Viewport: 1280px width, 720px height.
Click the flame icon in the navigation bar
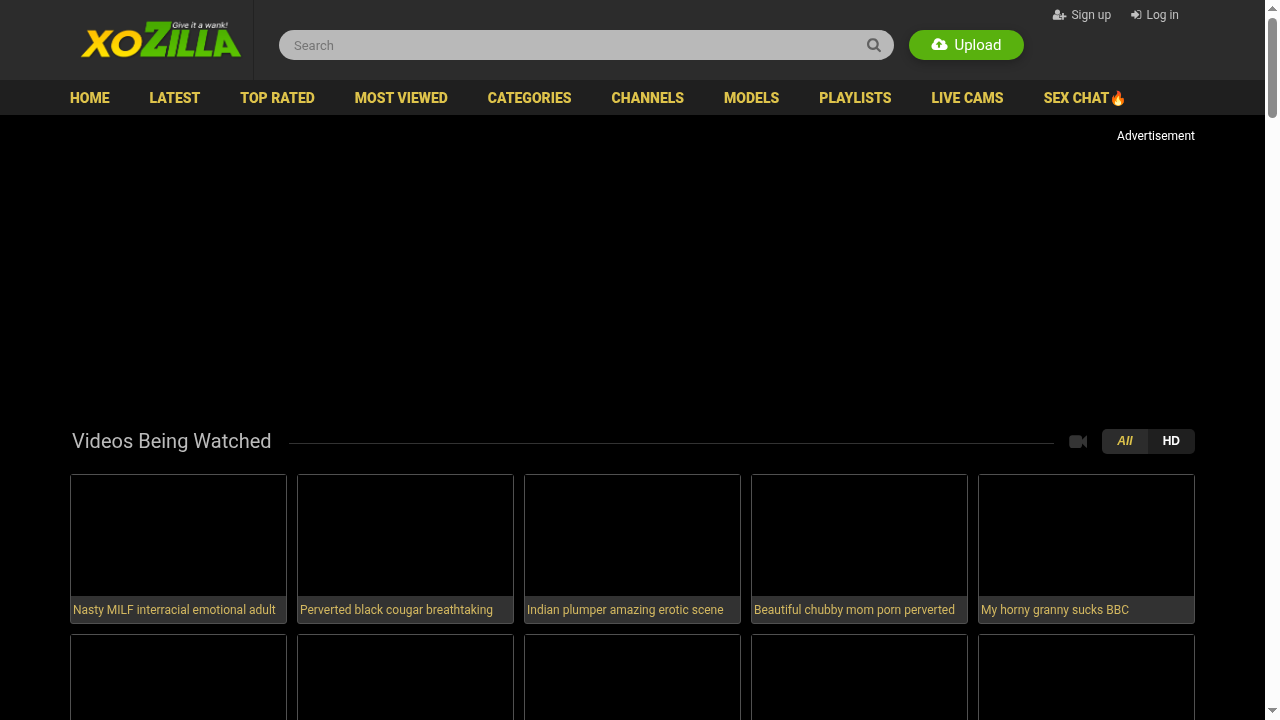coord(1118,98)
